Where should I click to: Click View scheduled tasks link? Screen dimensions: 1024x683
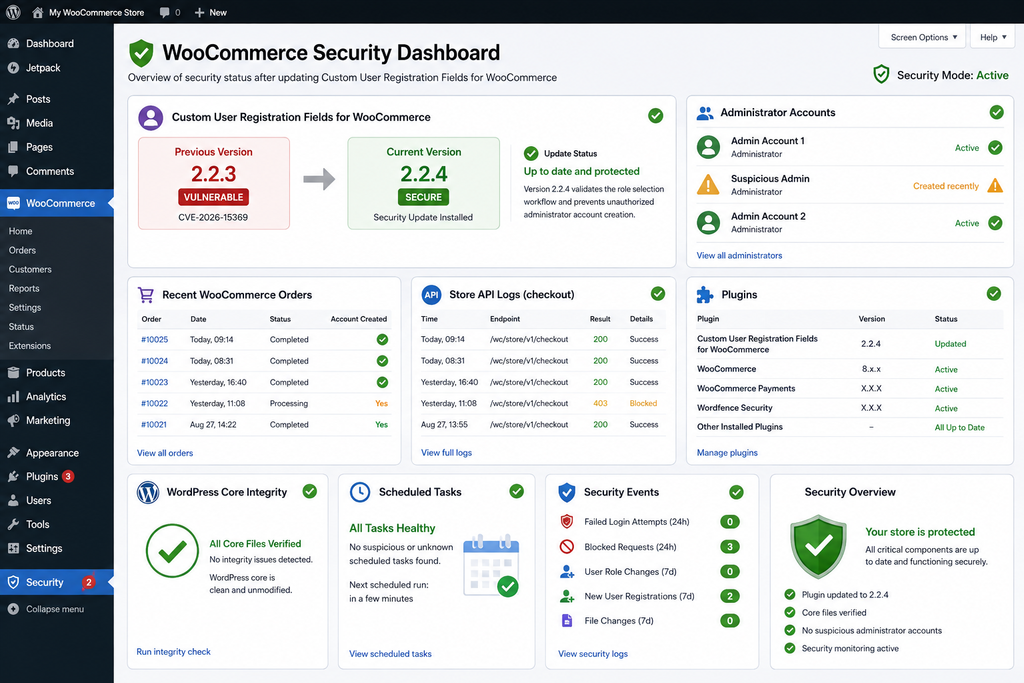tap(390, 654)
